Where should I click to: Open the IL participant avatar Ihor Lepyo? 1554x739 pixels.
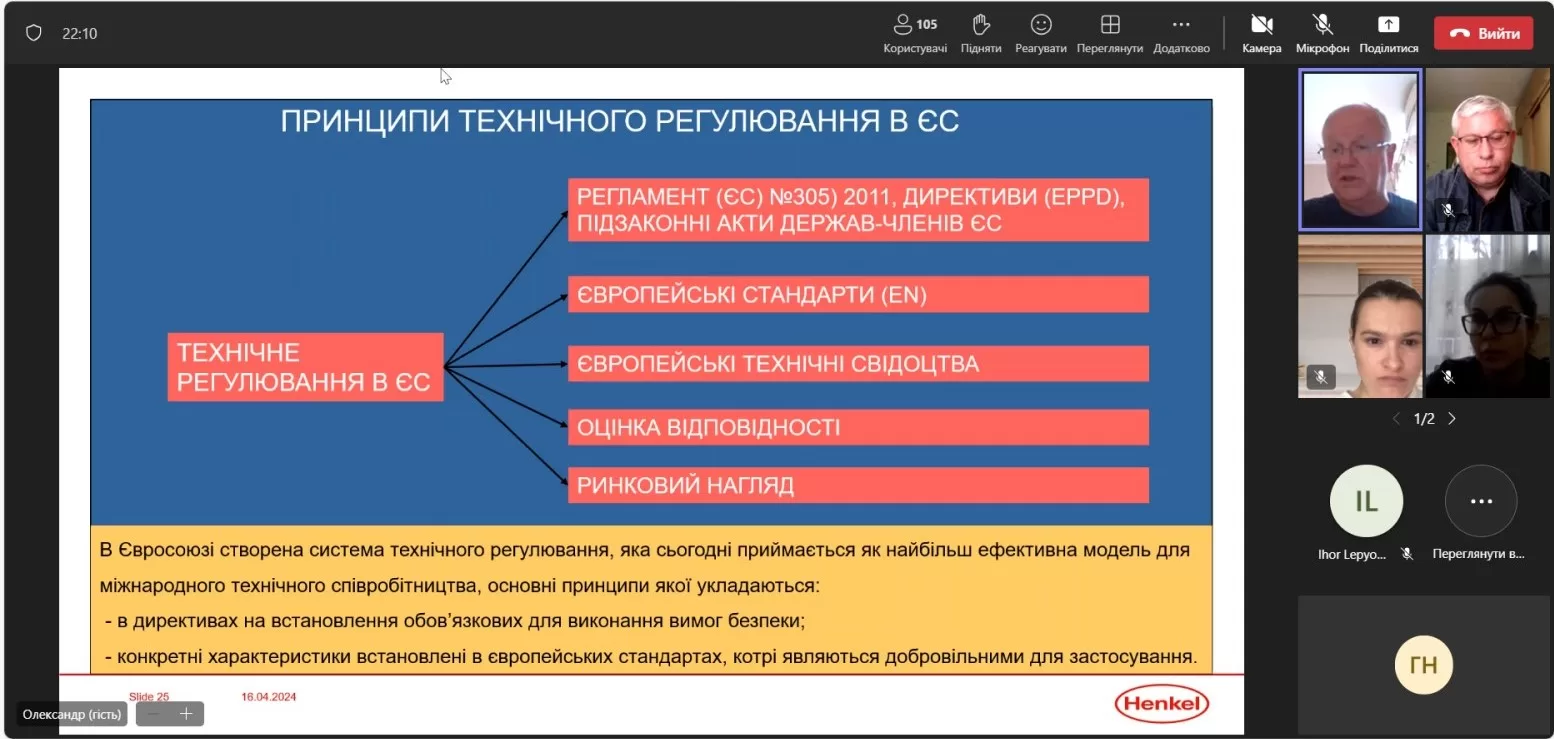[1366, 501]
